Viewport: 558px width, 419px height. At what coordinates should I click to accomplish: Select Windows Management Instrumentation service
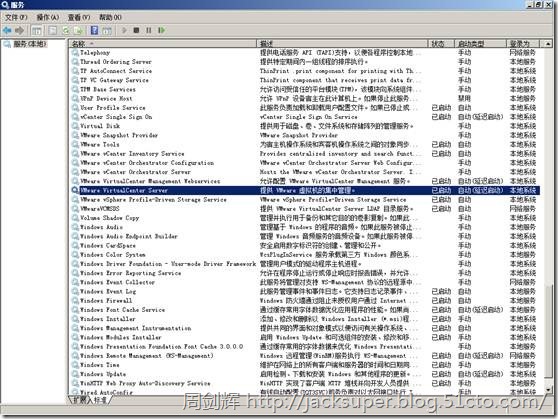pyautogui.click(x=136, y=328)
